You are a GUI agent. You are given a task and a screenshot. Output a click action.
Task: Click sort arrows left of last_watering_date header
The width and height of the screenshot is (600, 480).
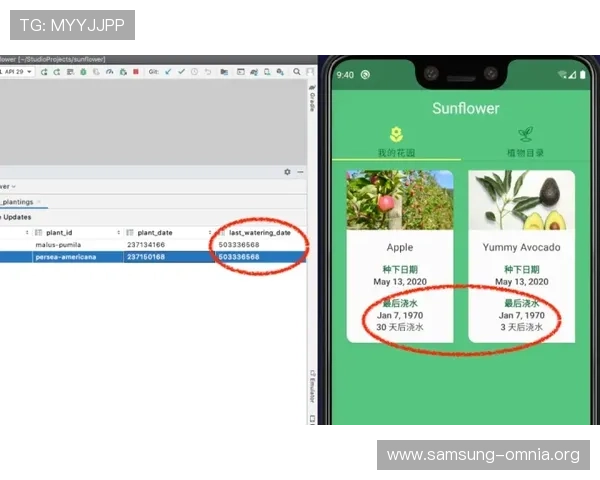click(210, 232)
